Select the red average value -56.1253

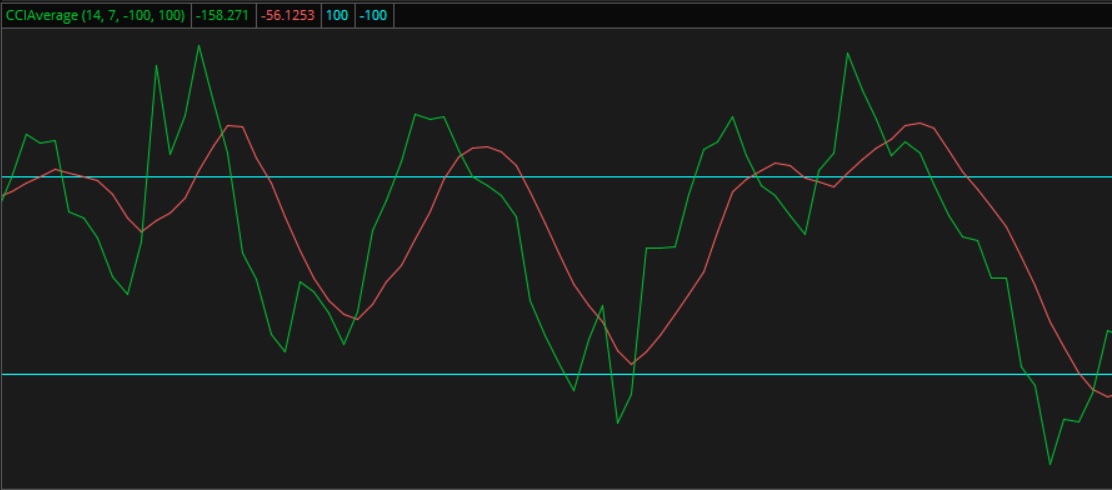point(287,16)
